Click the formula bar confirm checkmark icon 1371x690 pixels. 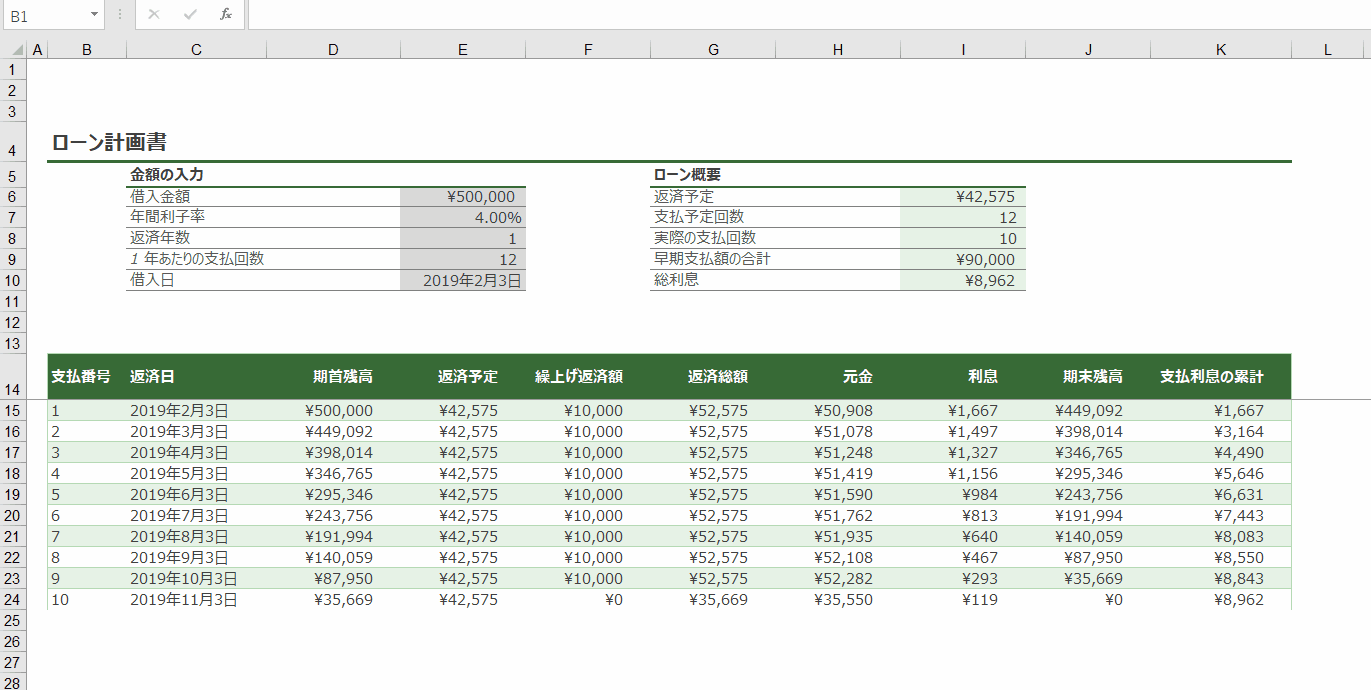tap(190, 14)
